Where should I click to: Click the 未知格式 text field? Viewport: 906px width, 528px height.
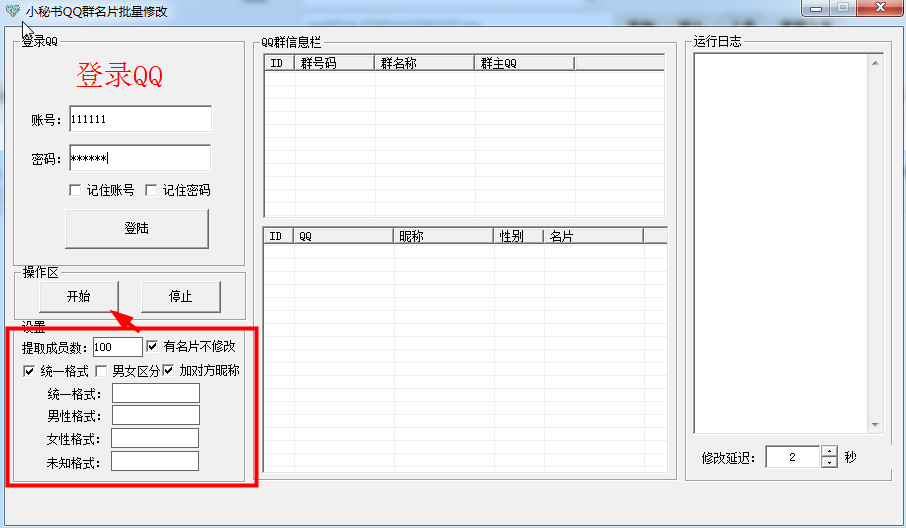click(155, 461)
